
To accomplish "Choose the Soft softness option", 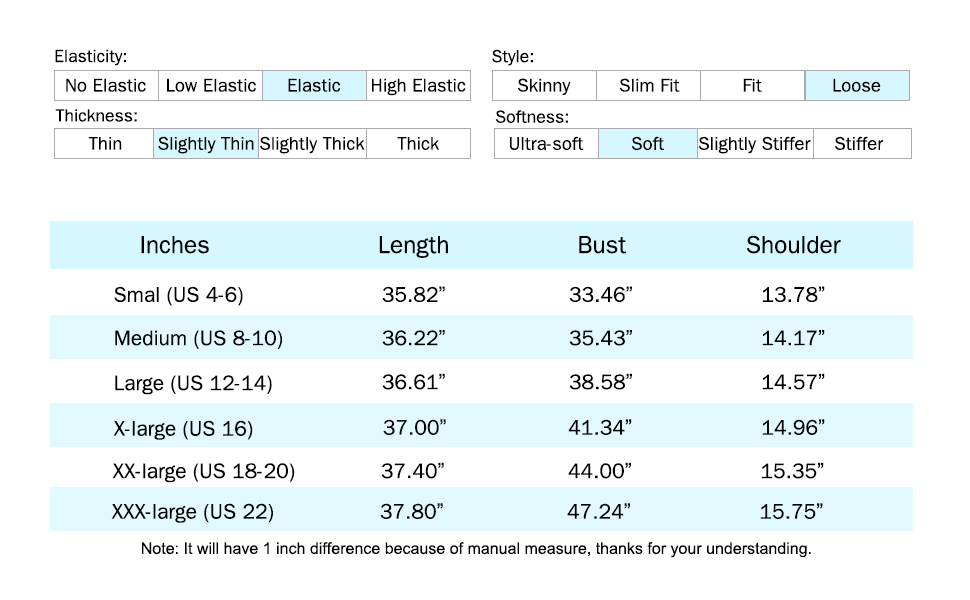I will click(x=648, y=144).
